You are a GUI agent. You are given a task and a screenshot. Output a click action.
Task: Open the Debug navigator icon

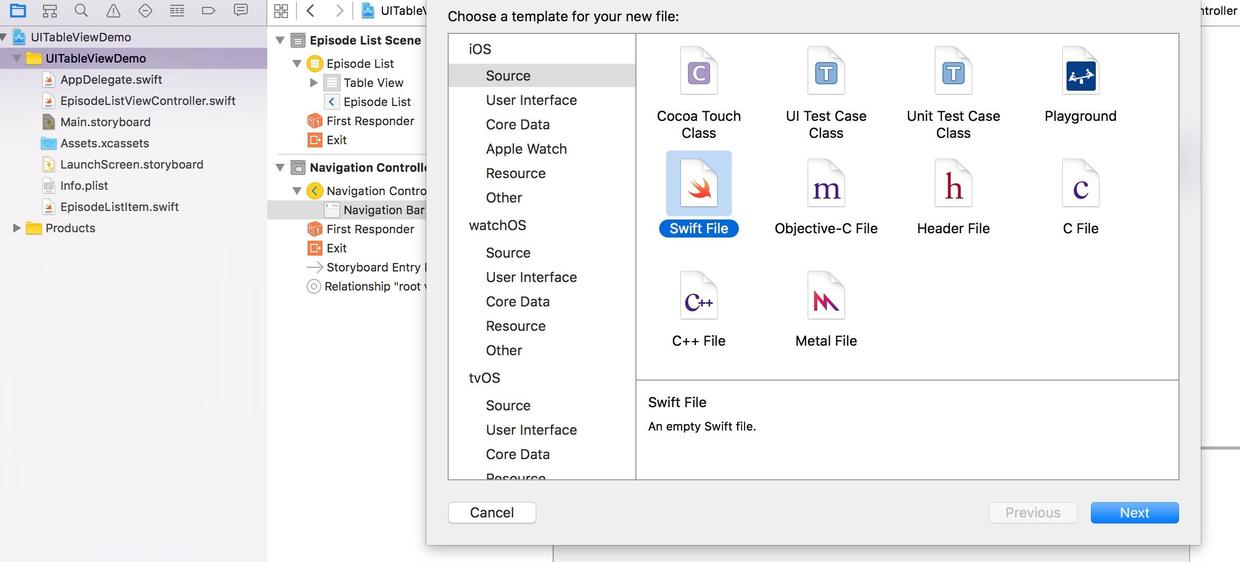[x=177, y=10]
